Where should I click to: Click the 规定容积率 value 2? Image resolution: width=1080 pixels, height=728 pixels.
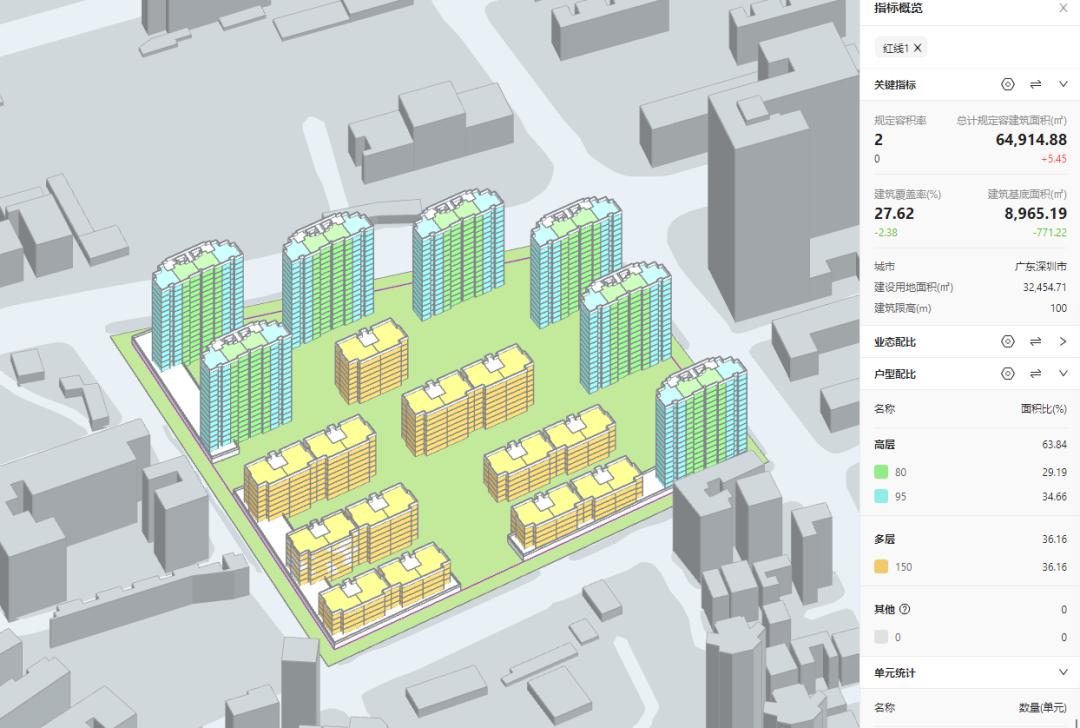[x=879, y=141]
